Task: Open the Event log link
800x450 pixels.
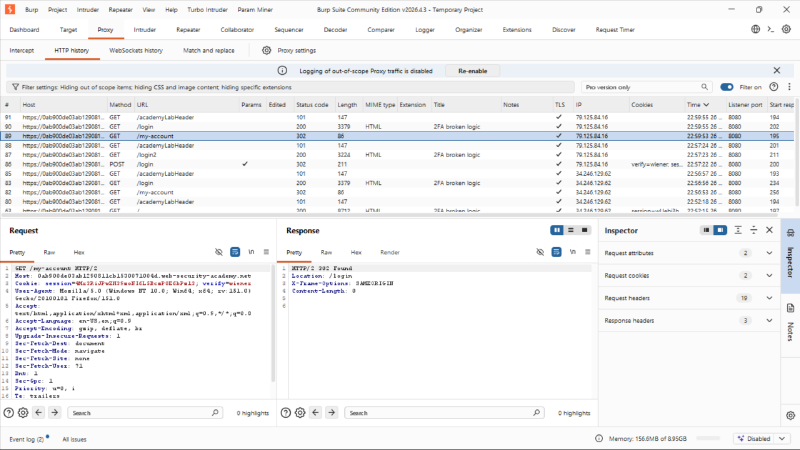Action: click(x=27, y=439)
